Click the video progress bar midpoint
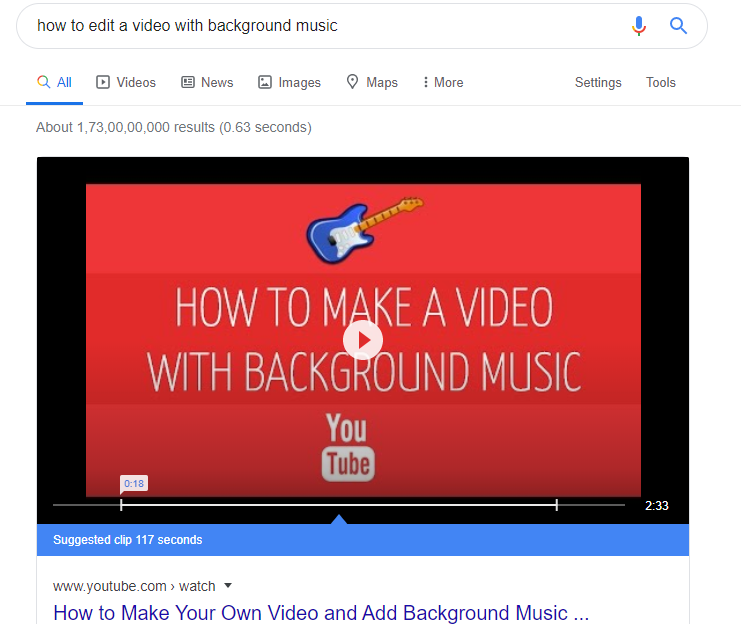The width and height of the screenshot is (741, 624). pyautogui.click(x=339, y=505)
